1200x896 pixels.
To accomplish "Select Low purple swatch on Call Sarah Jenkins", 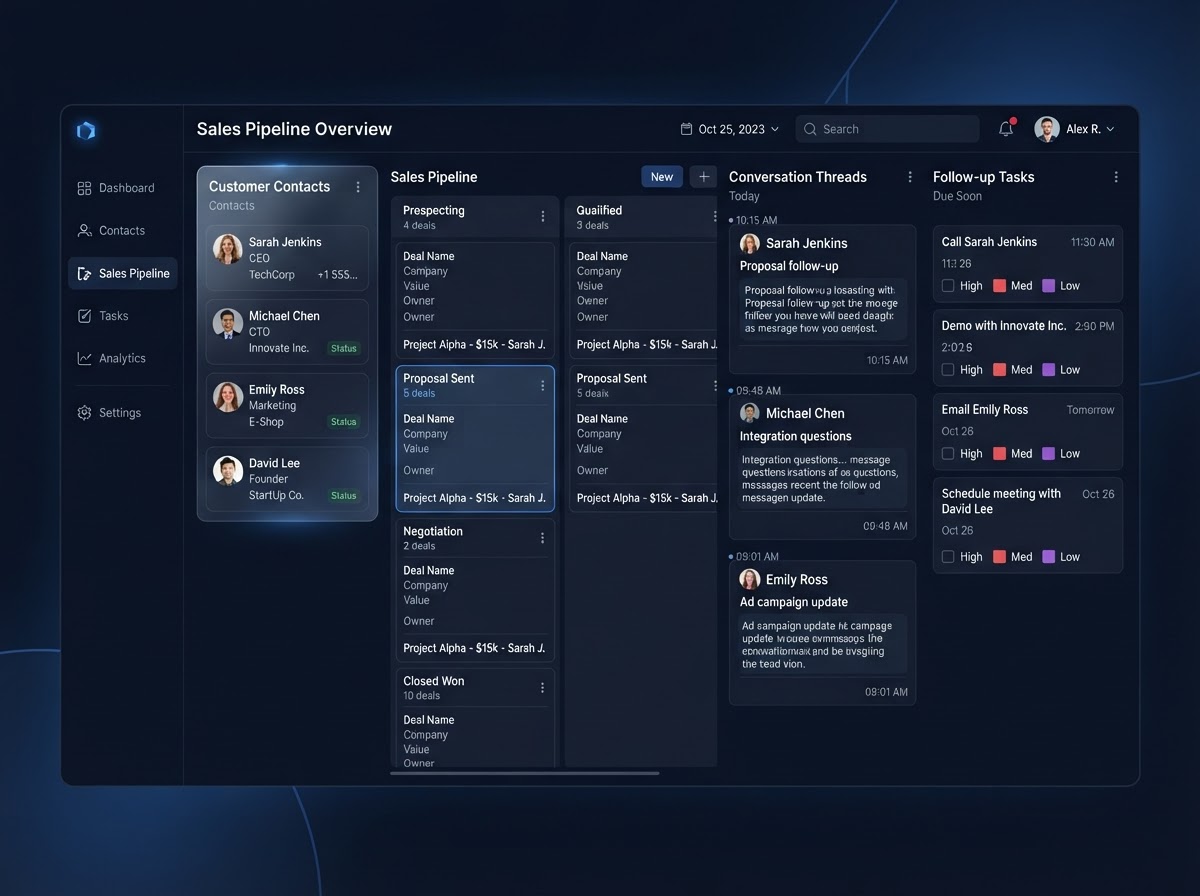I will tap(1048, 286).
